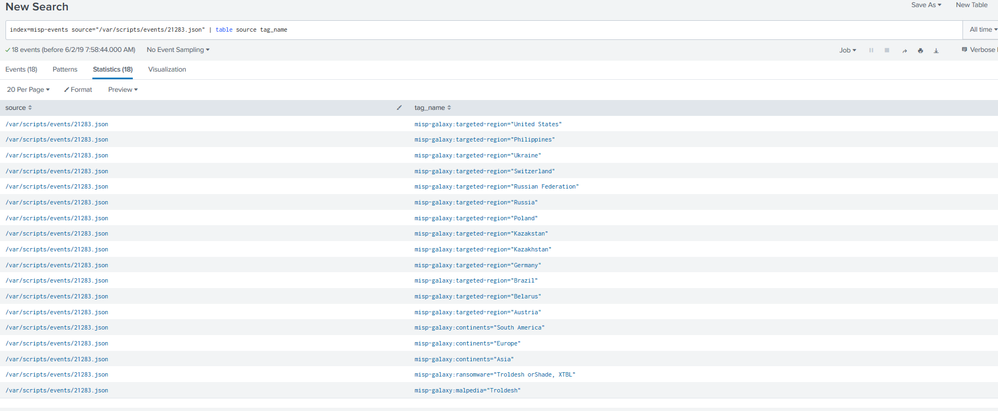Expand the No Event Sampling dropdown
The width and height of the screenshot is (998, 411).
178,50
